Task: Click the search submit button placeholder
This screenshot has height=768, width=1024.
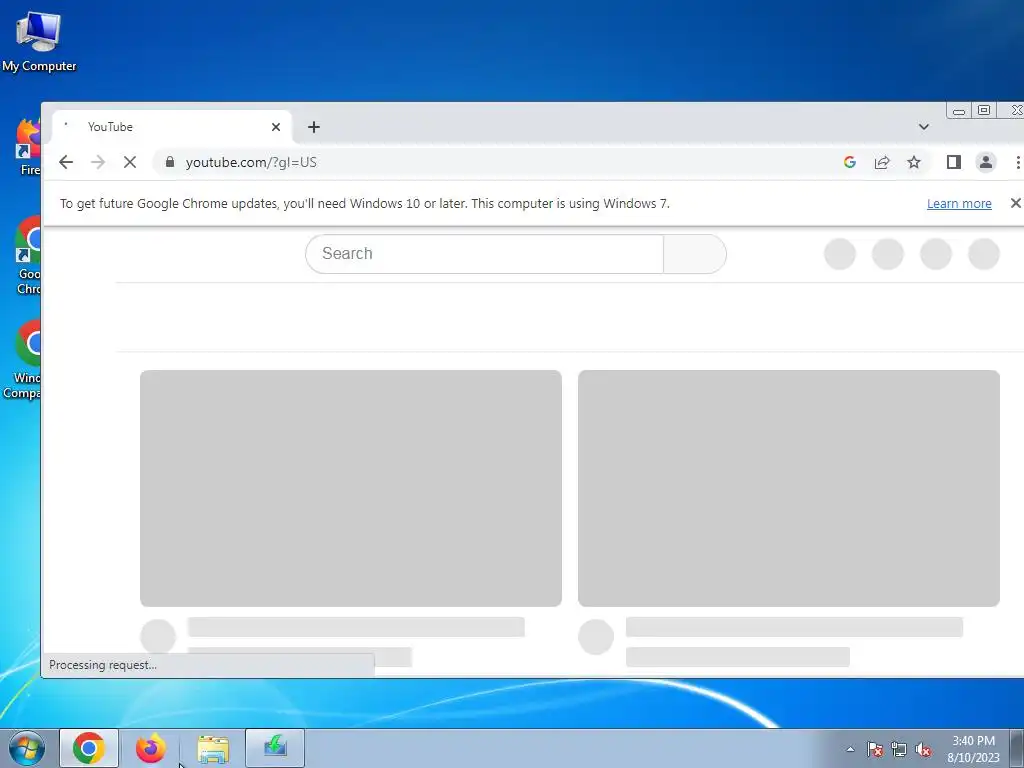Action: coord(695,253)
